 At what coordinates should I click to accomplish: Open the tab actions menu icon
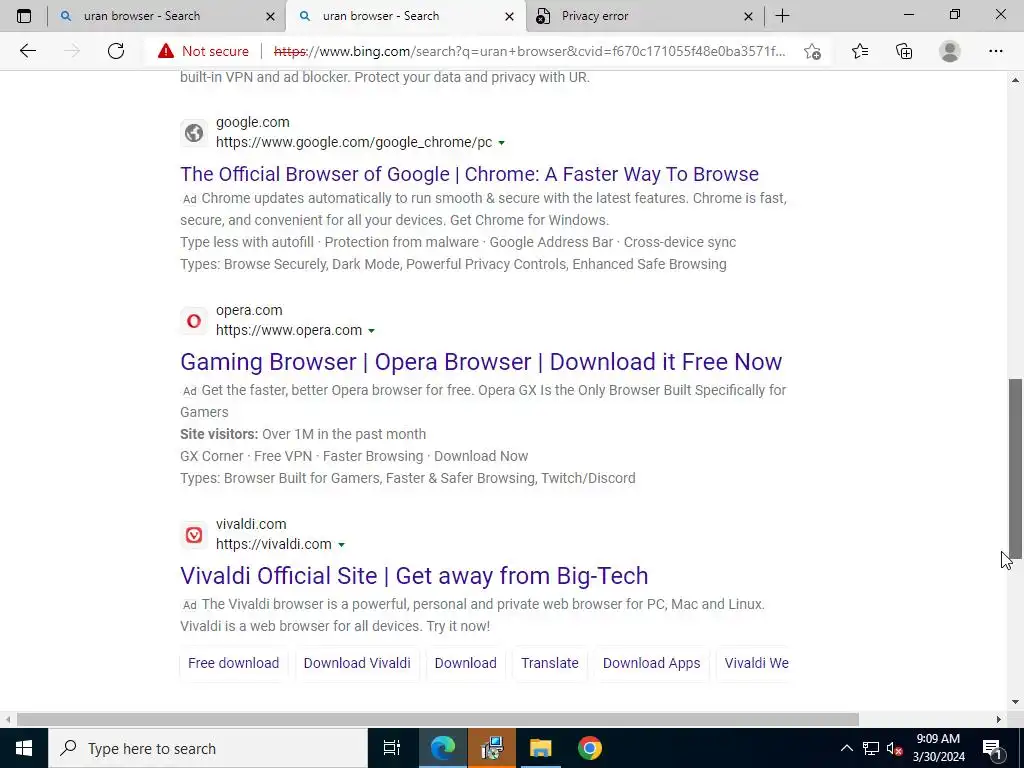pyautogui.click(x=24, y=16)
